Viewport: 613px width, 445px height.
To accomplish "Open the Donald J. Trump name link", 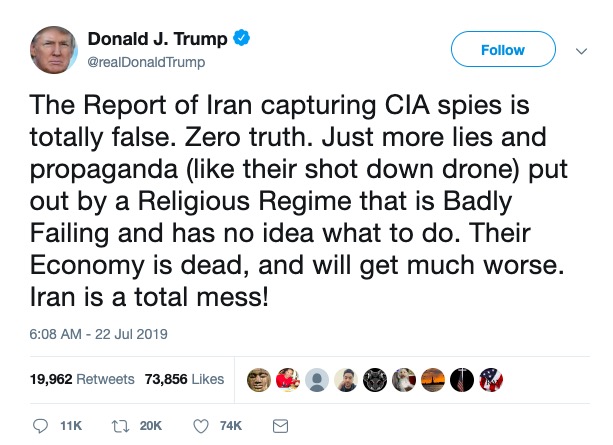I will point(159,40).
